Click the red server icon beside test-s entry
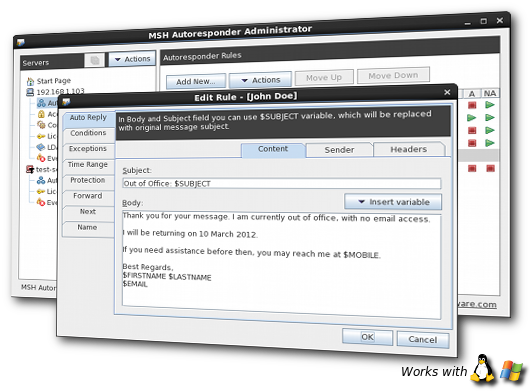This screenshot has height=391, width=530. coord(30,169)
